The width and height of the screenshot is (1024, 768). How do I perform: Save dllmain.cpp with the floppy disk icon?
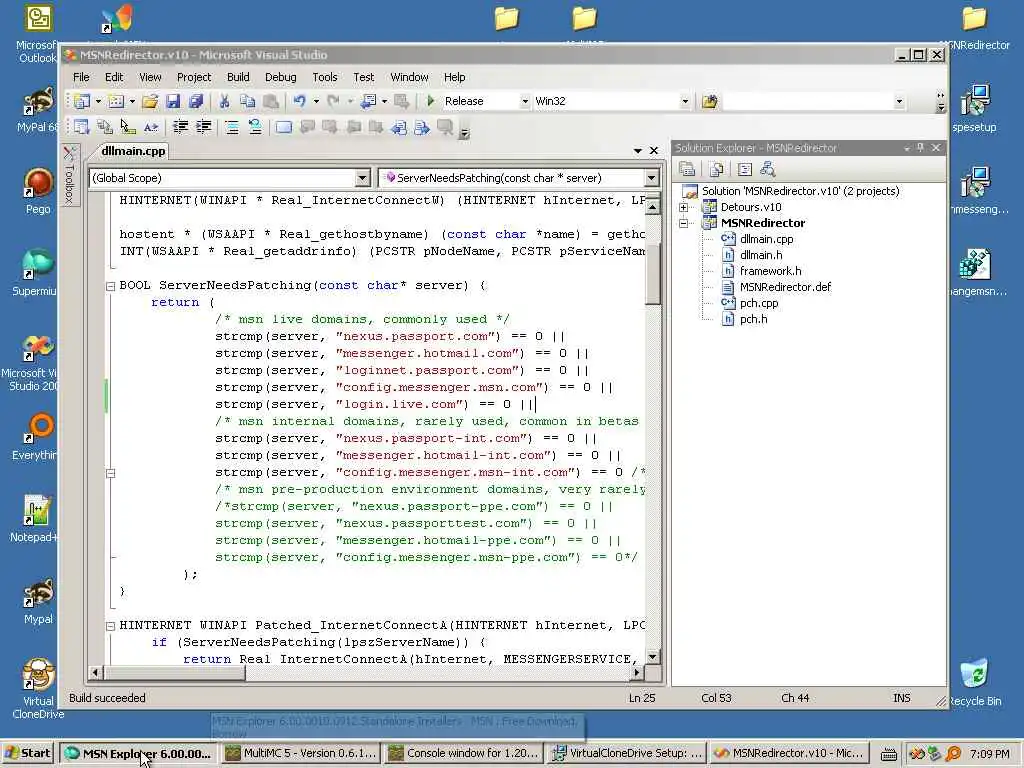coord(173,101)
